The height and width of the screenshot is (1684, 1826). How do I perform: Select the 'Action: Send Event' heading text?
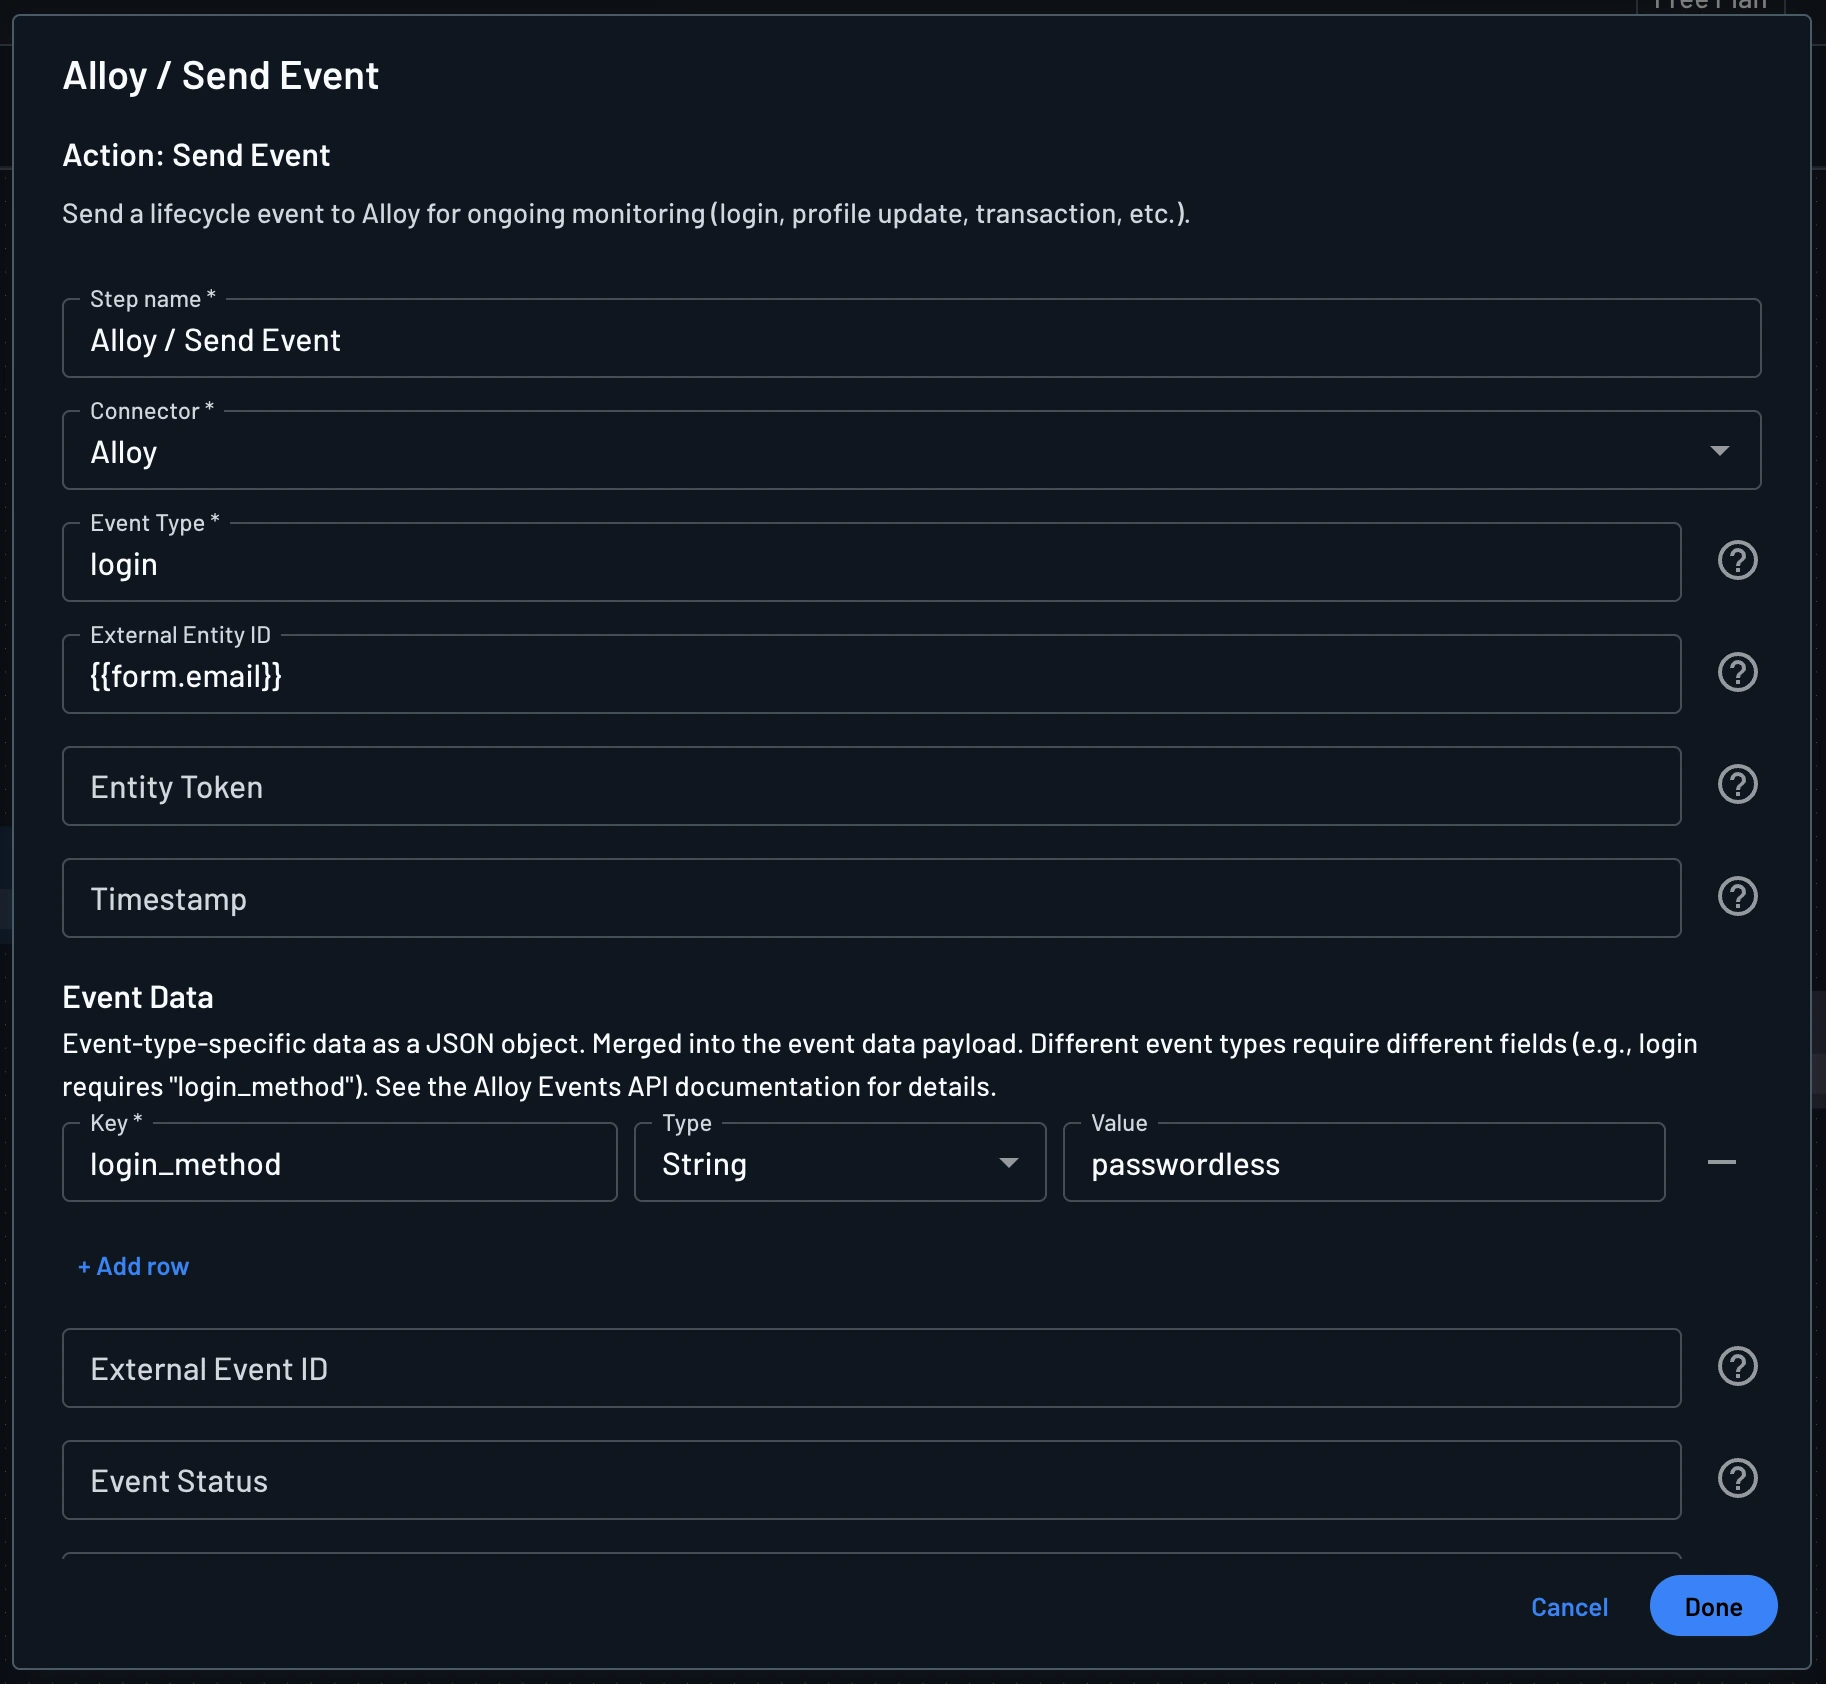click(196, 155)
